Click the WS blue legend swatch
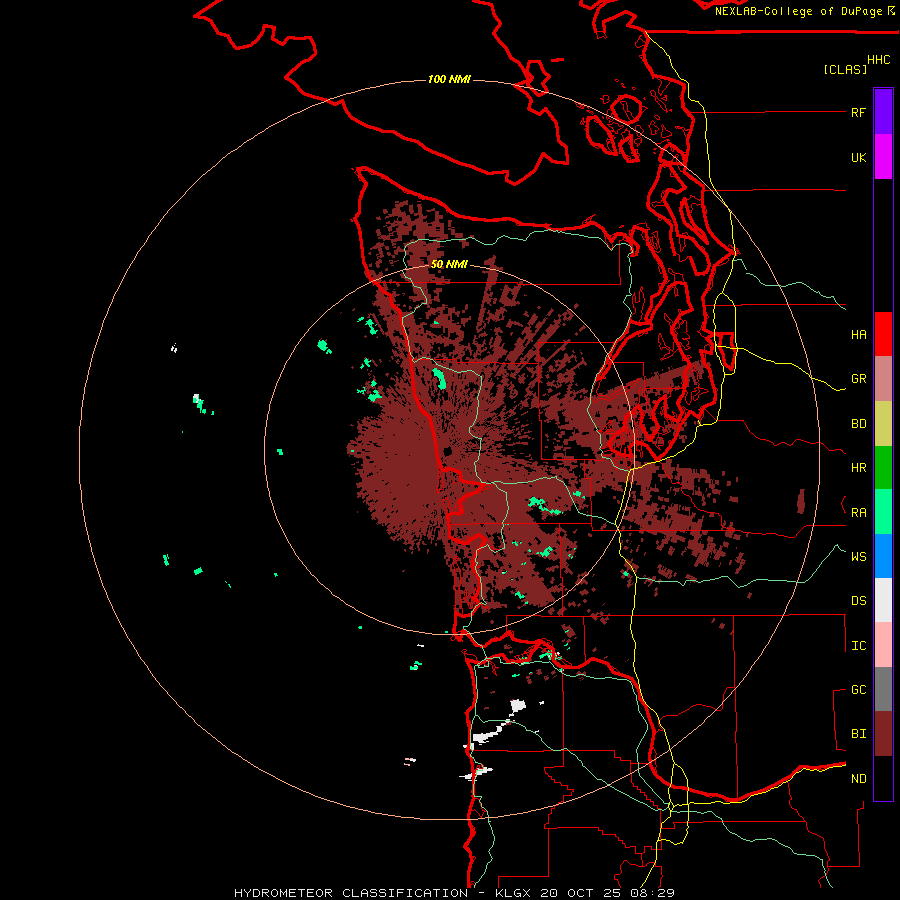This screenshot has height=900, width=900. coord(883,556)
